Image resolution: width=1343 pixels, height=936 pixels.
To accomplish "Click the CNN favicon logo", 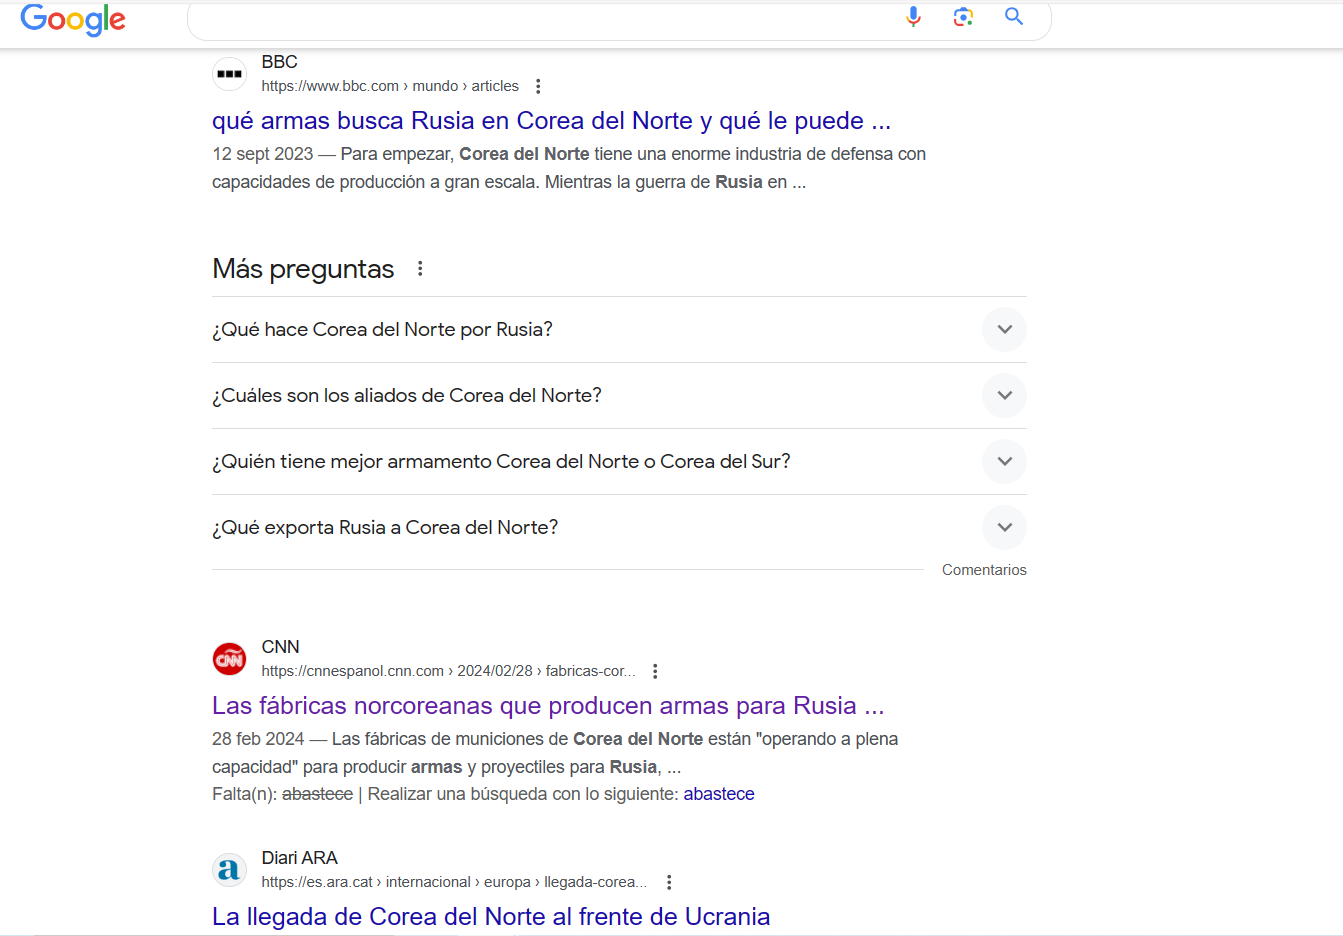I will pyautogui.click(x=230, y=659).
